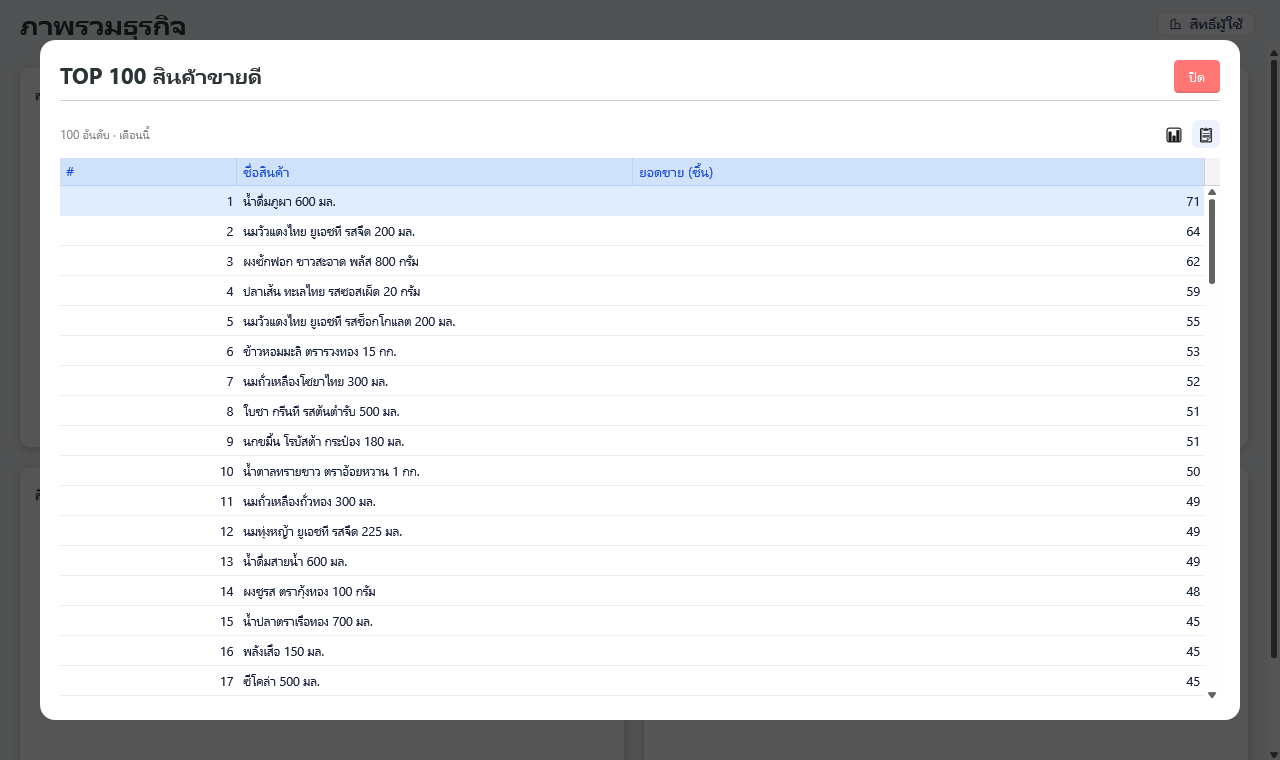Select นมถั่วเหลืองโซยาไทย 300 มล.
Image resolution: width=1280 pixels, height=760 pixels.
[315, 382]
